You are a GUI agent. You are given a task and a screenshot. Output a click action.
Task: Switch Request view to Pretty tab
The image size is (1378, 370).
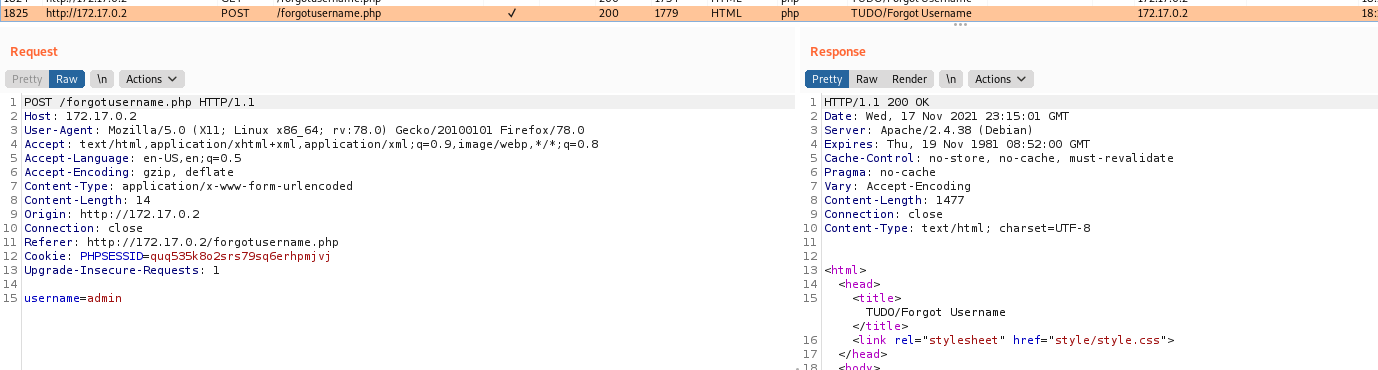(x=27, y=79)
